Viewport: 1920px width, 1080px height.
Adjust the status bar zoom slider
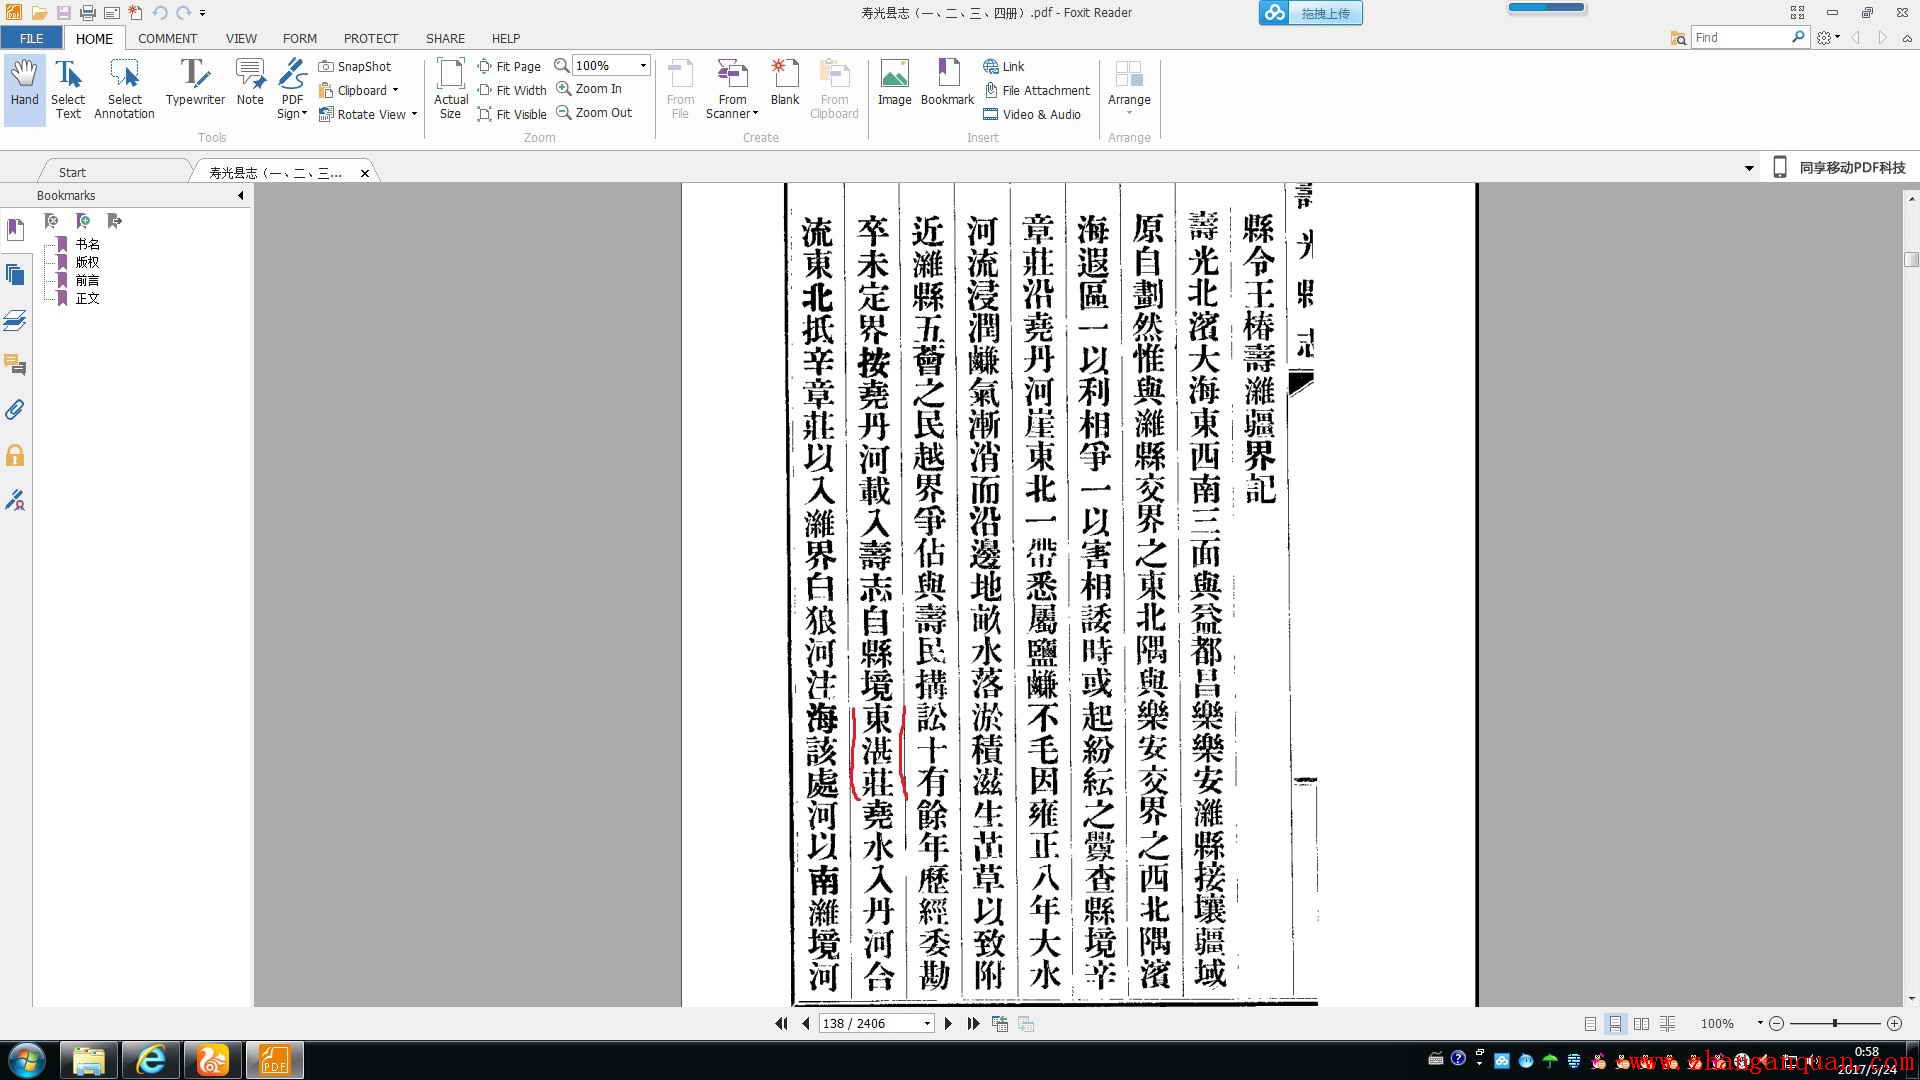(1834, 1023)
